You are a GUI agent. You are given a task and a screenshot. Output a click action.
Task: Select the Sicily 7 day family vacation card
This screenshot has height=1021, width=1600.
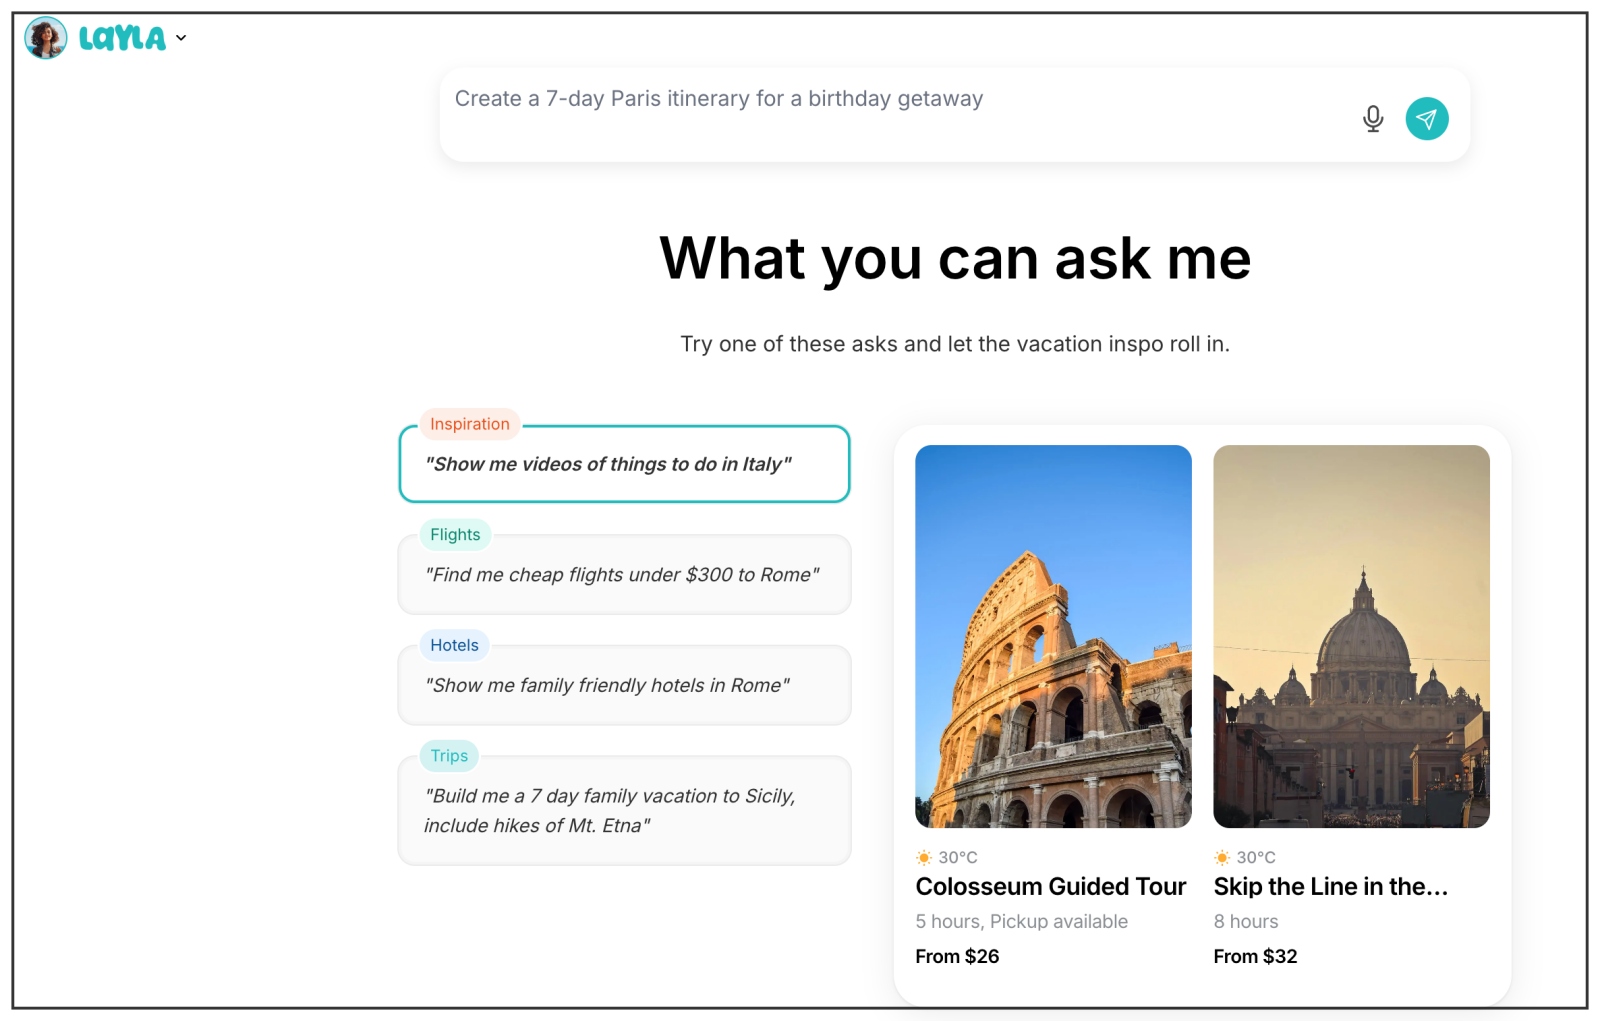click(624, 811)
